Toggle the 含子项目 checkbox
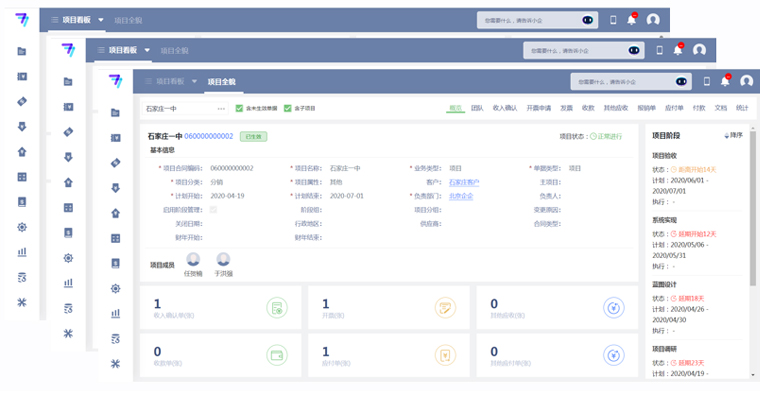760x400 pixels. pyautogui.click(x=288, y=108)
